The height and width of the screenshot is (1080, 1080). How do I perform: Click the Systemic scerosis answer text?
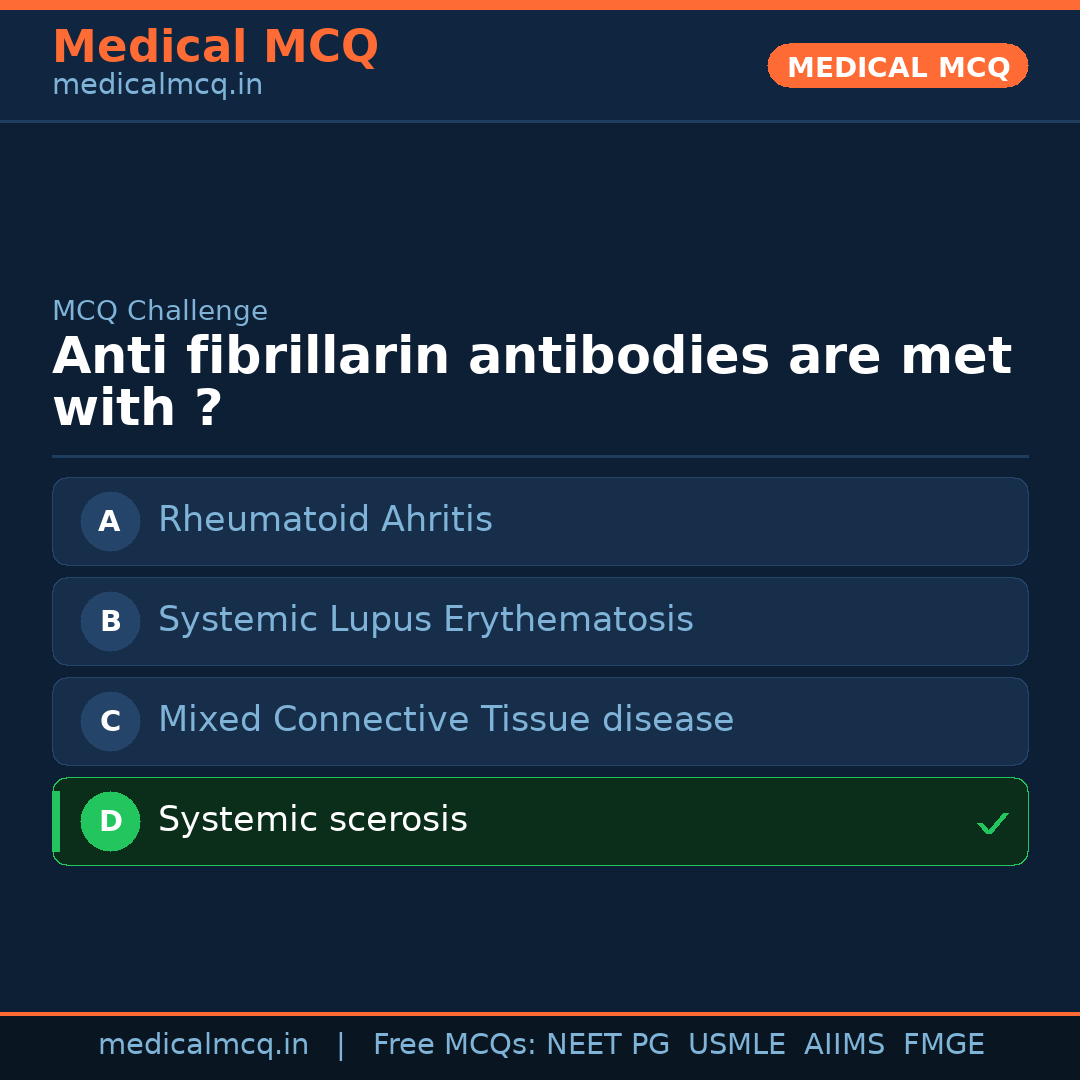pyautogui.click(x=312, y=820)
